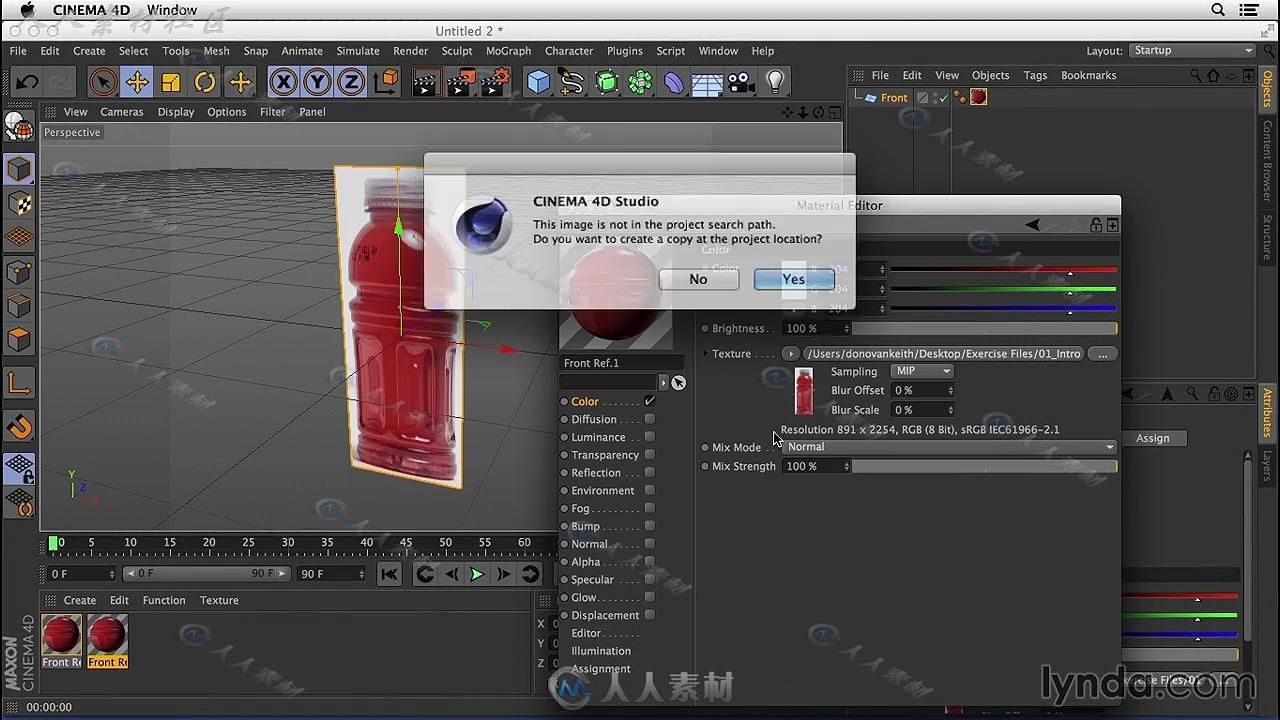Image resolution: width=1280 pixels, height=720 pixels.
Task: Enable the Reflection channel checkbox
Action: tap(650, 473)
